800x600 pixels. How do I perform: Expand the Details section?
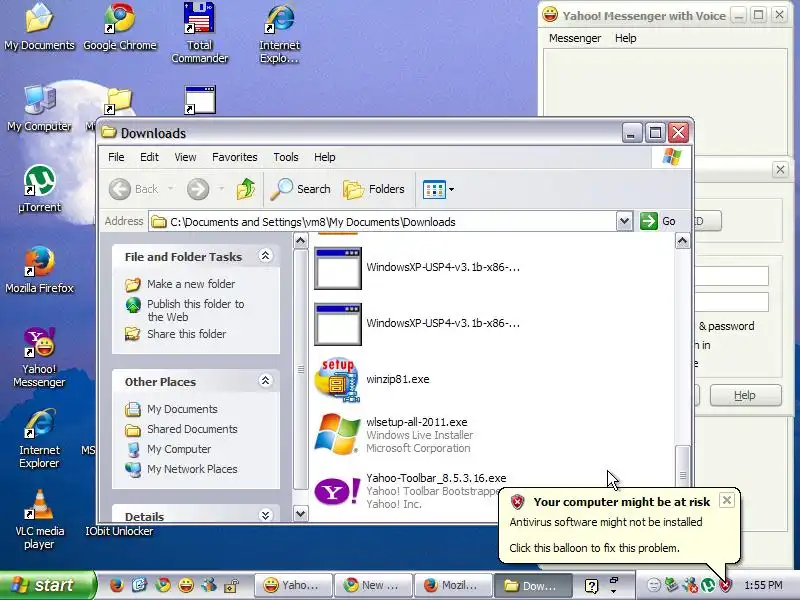[265, 515]
